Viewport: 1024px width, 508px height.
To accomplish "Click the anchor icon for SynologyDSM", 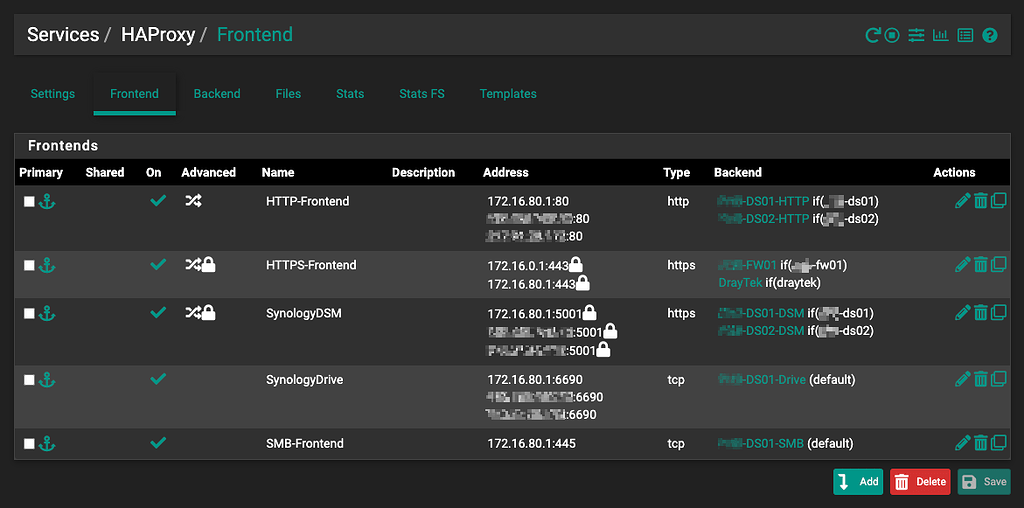I will (x=47, y=313).
